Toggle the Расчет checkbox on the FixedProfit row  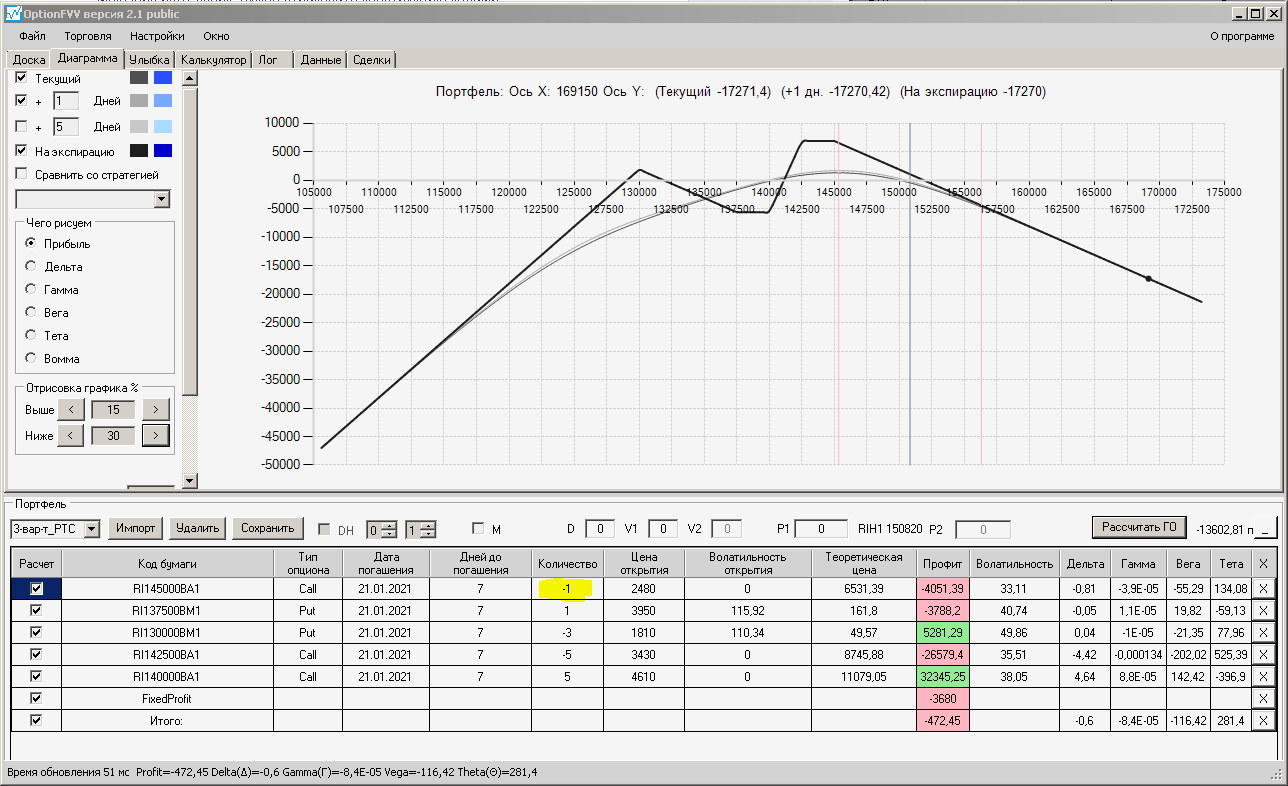37,698
